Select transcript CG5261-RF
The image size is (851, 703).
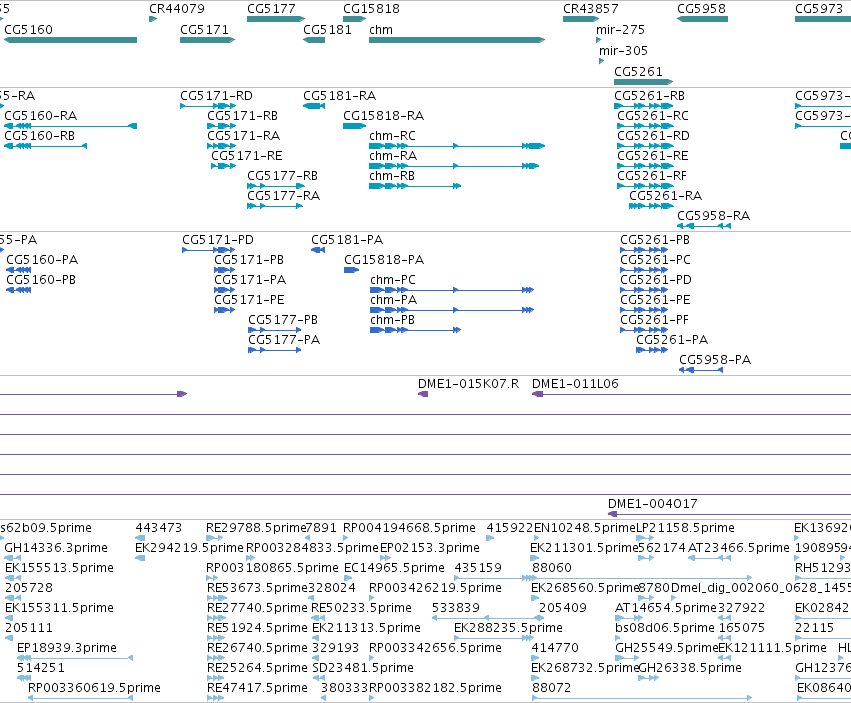(x=652, y=176)
